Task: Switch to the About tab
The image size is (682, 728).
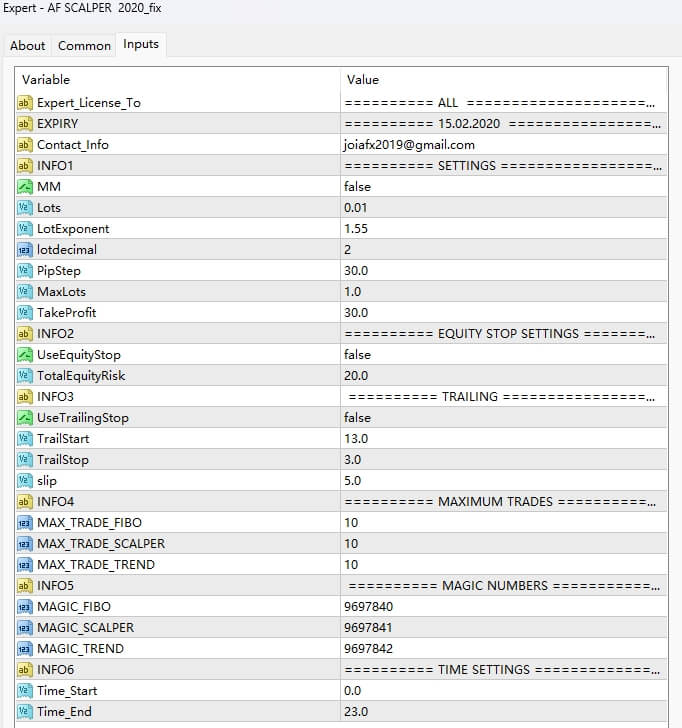Action: pyautogui.click(x=28, y=45)
